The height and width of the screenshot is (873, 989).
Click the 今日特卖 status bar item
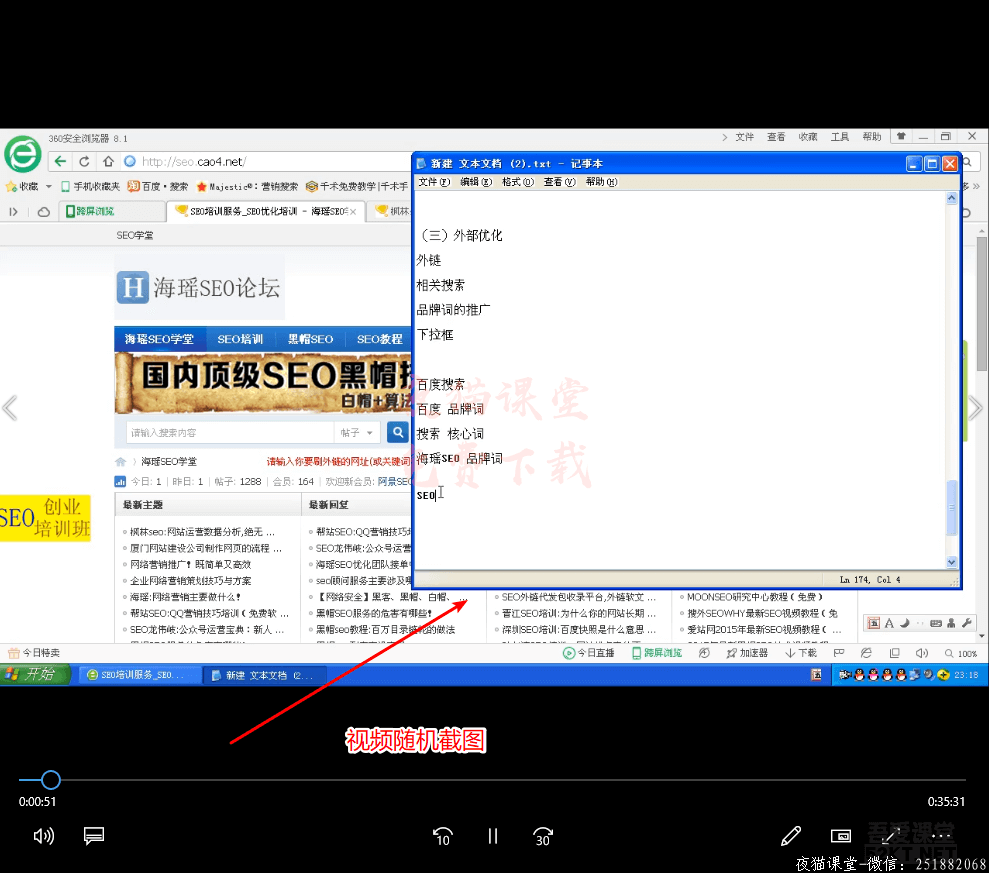[x=34, y=653]
